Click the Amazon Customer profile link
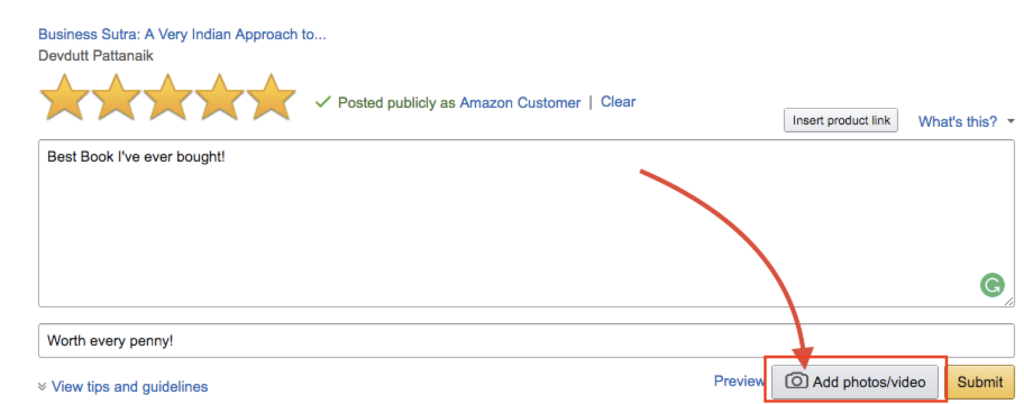 520,102
